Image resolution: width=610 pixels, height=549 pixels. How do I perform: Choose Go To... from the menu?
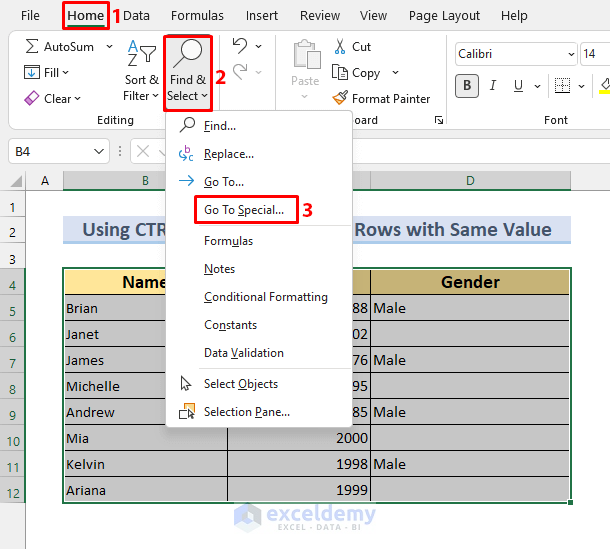[259, 182]
